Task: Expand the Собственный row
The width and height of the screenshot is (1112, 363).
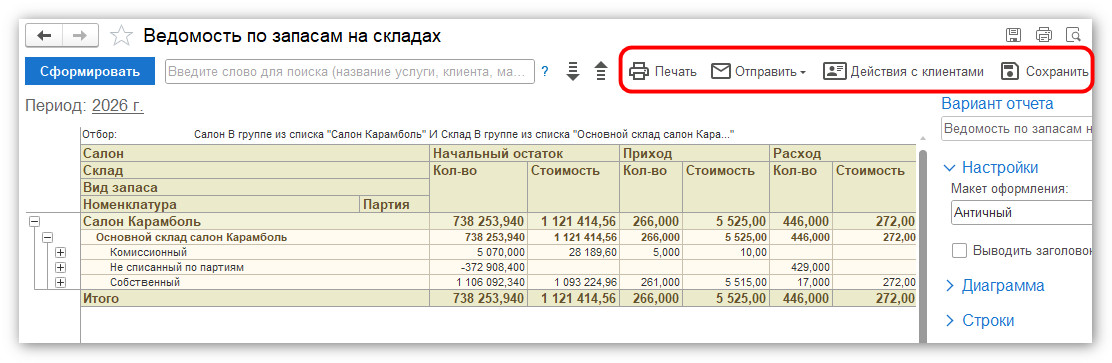Action: point(60,282)
